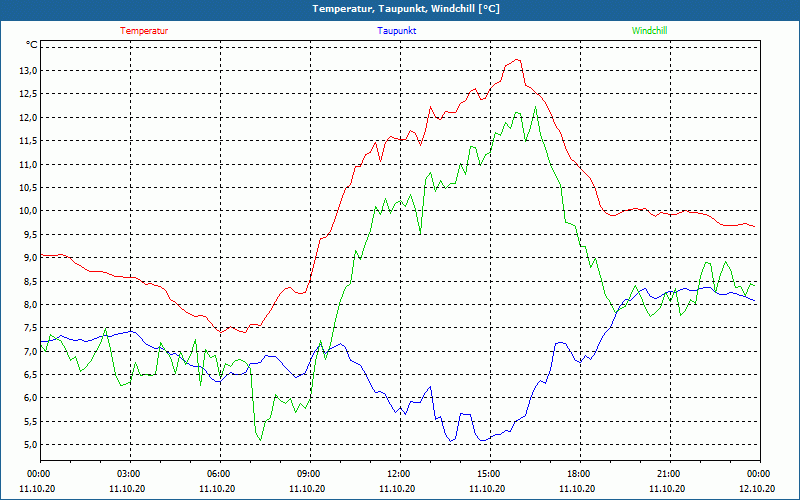Click the 15:00 time label on x-axis

pos(490,474)
